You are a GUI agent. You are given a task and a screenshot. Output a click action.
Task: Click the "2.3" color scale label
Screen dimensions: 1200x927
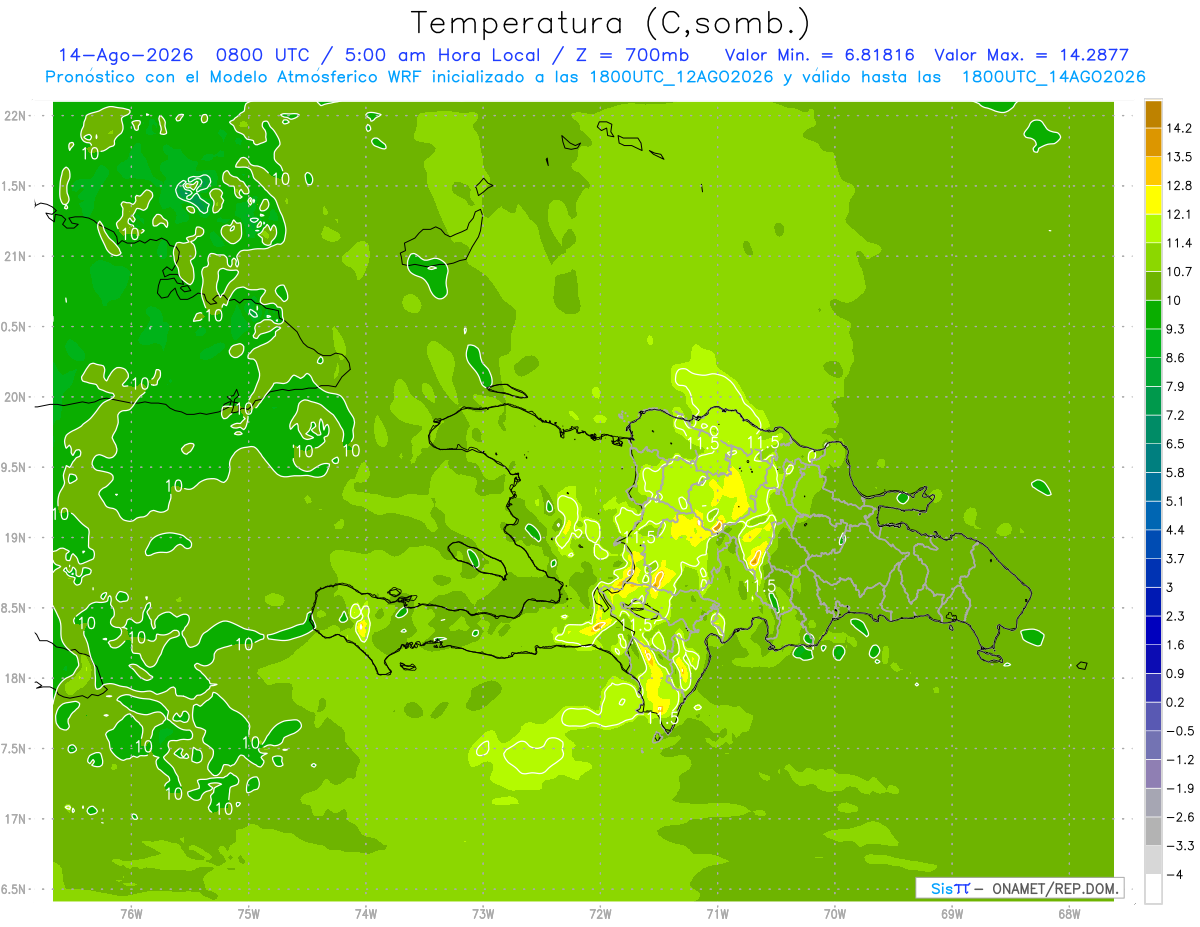point(1174,616)
